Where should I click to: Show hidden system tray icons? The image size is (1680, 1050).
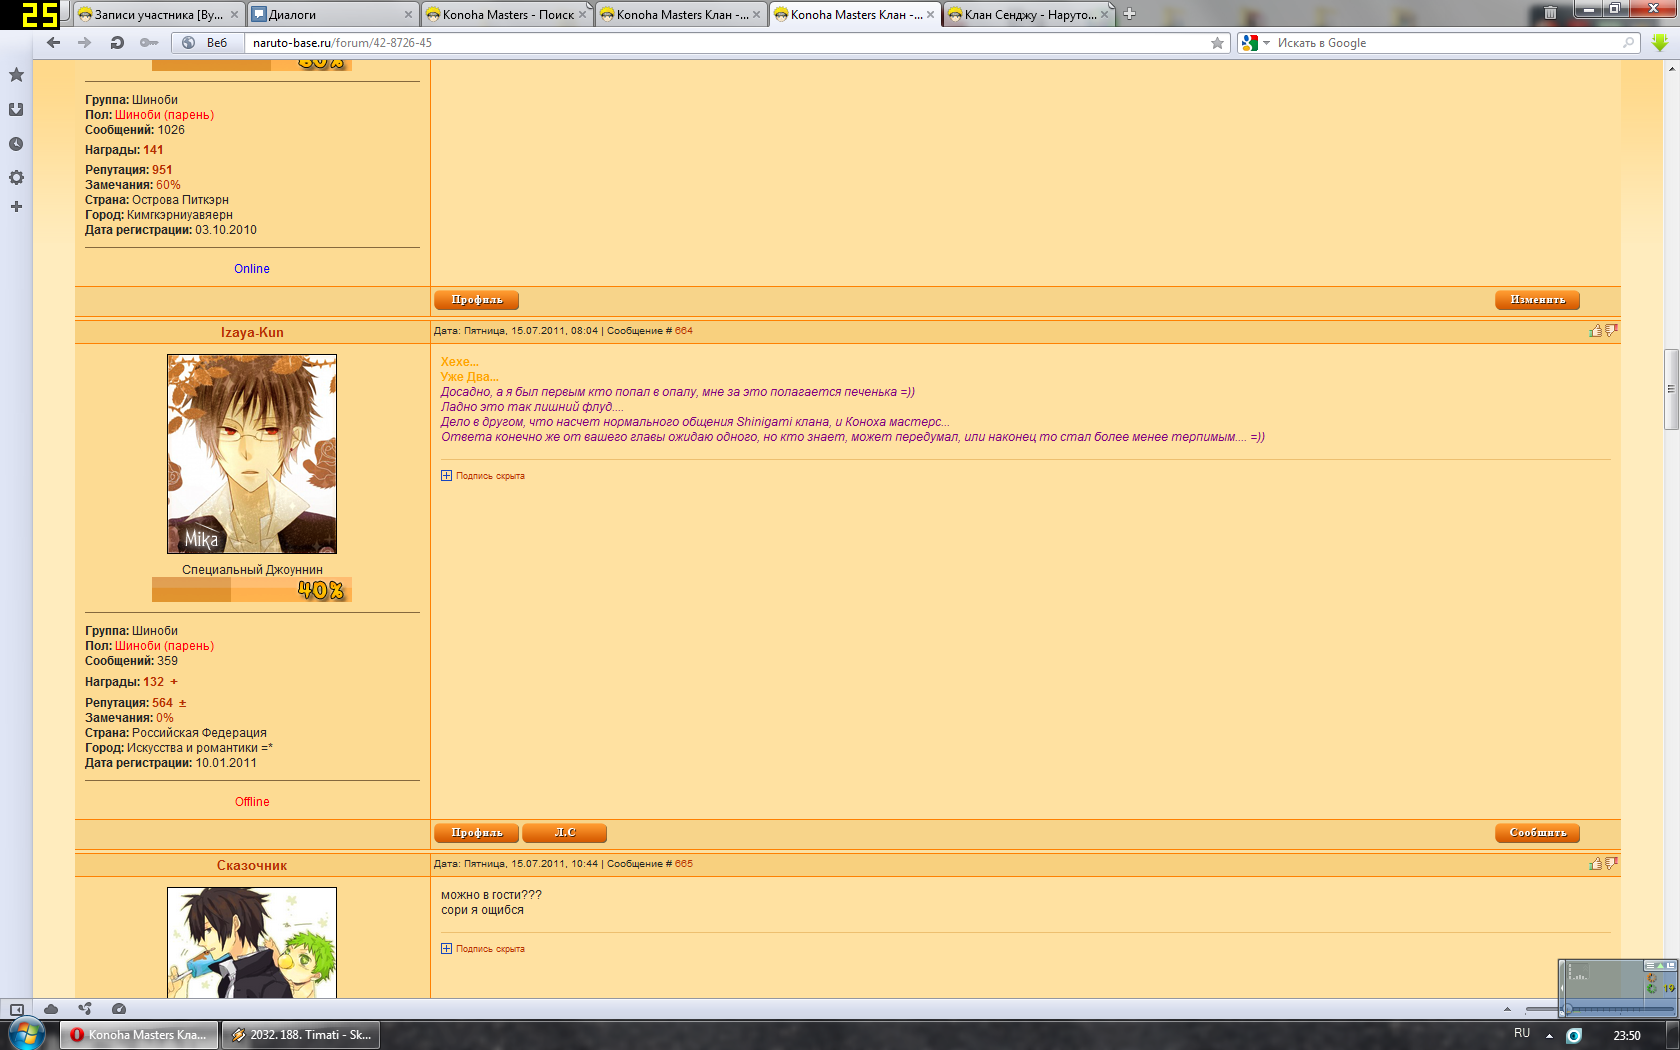pyautogui.click(x=1549, y=1036)
